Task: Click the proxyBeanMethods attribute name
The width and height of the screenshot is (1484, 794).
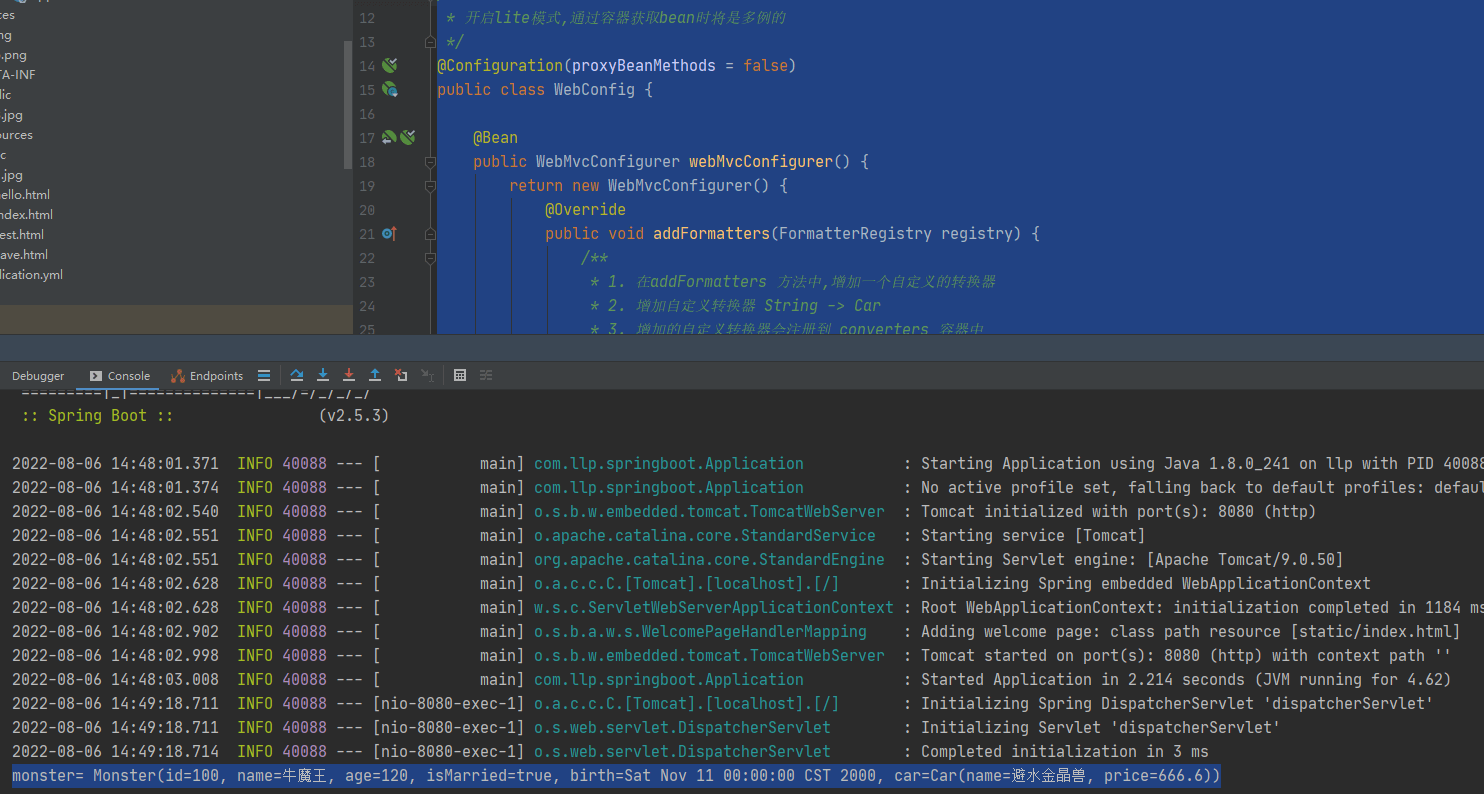Action: coord(644,66)
